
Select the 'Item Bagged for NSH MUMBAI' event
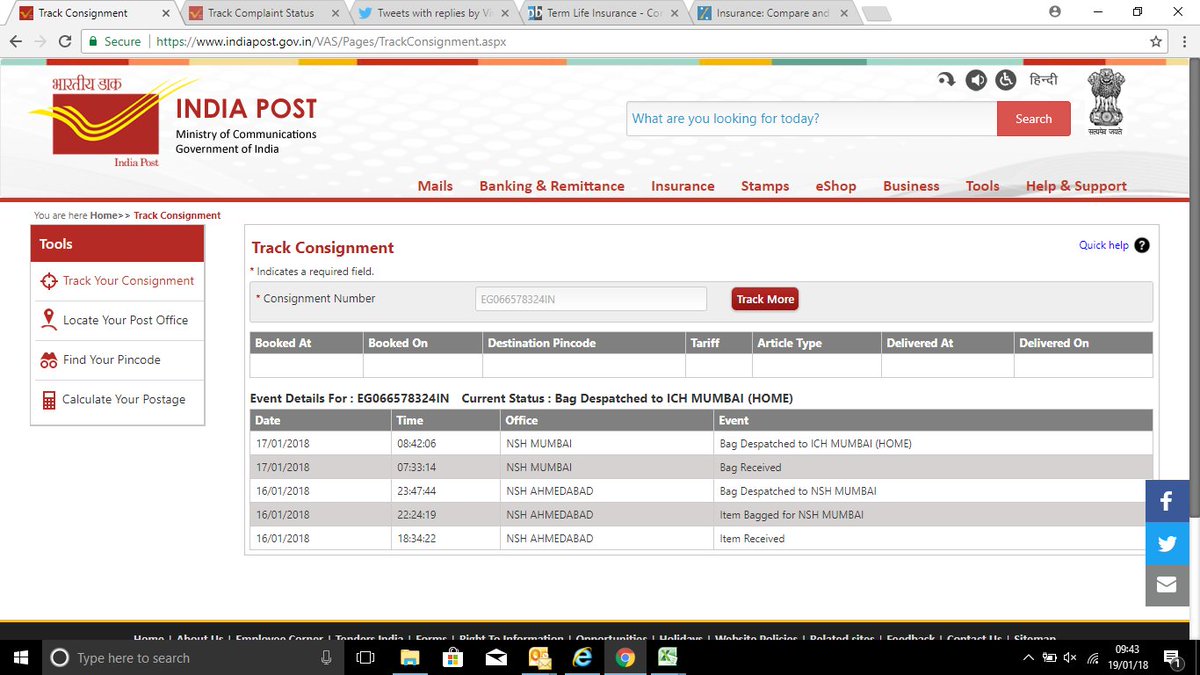click(791, 515)
